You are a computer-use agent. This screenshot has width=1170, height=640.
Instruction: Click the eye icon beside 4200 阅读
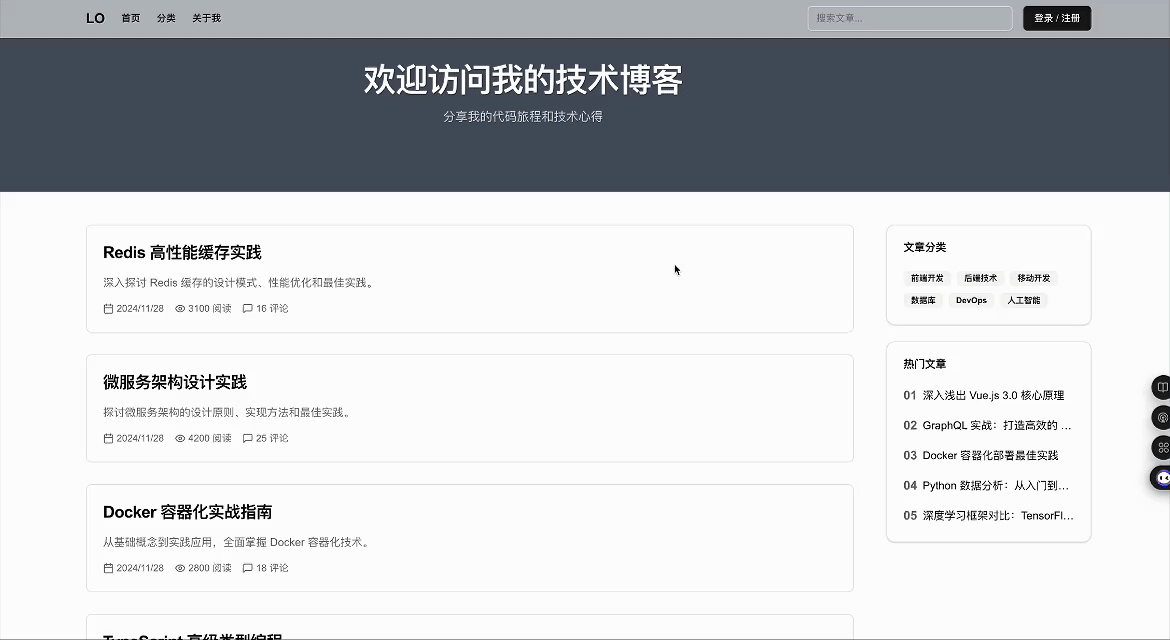(180, 439)
